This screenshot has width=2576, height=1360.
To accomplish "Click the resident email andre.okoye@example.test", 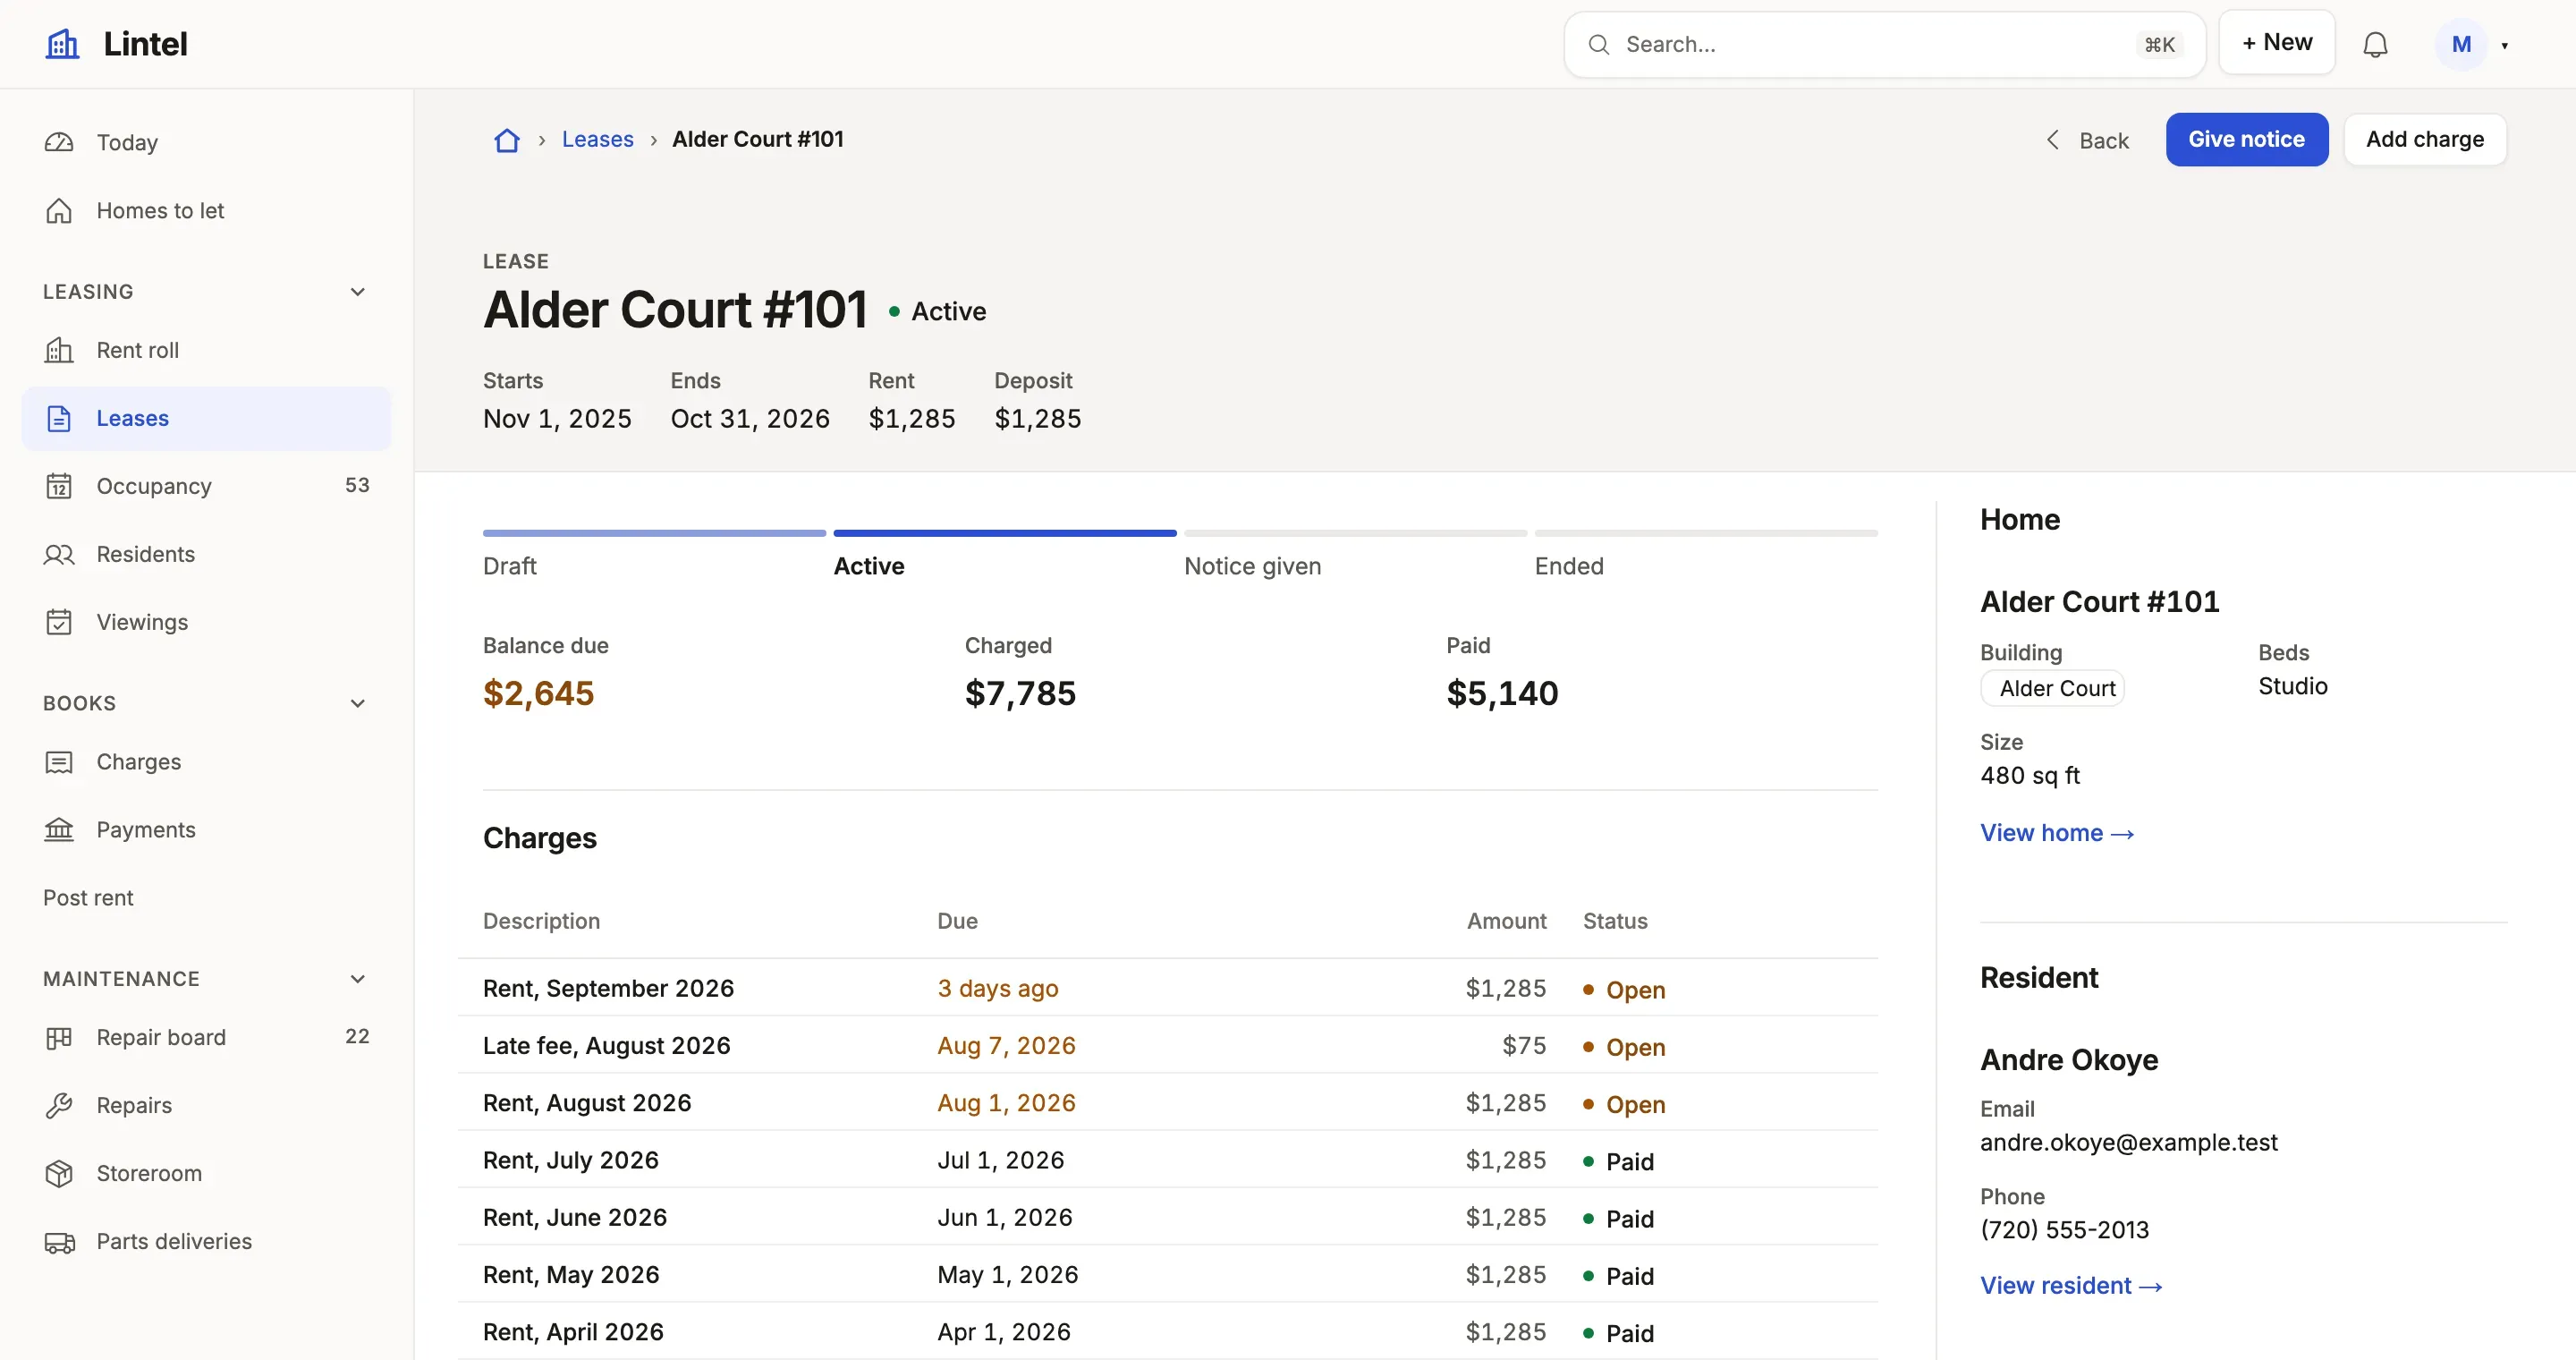I will (2128, 1142).
